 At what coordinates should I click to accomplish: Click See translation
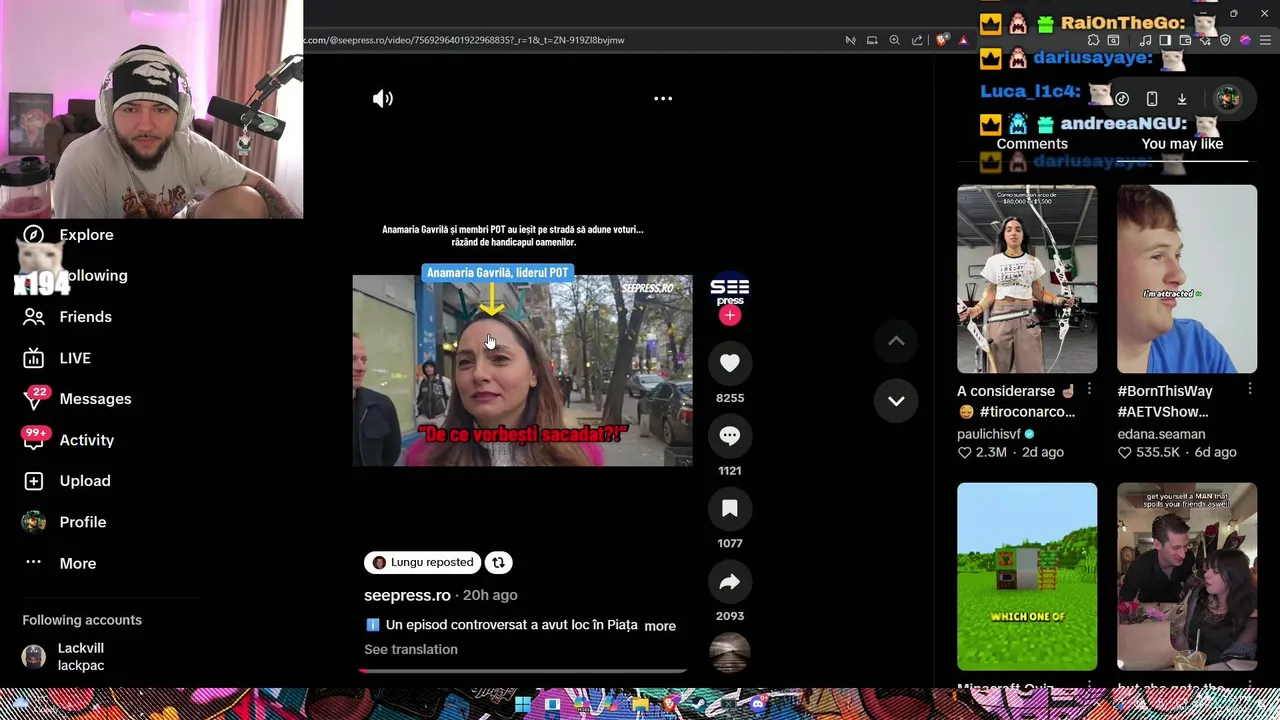click(411, 649)
